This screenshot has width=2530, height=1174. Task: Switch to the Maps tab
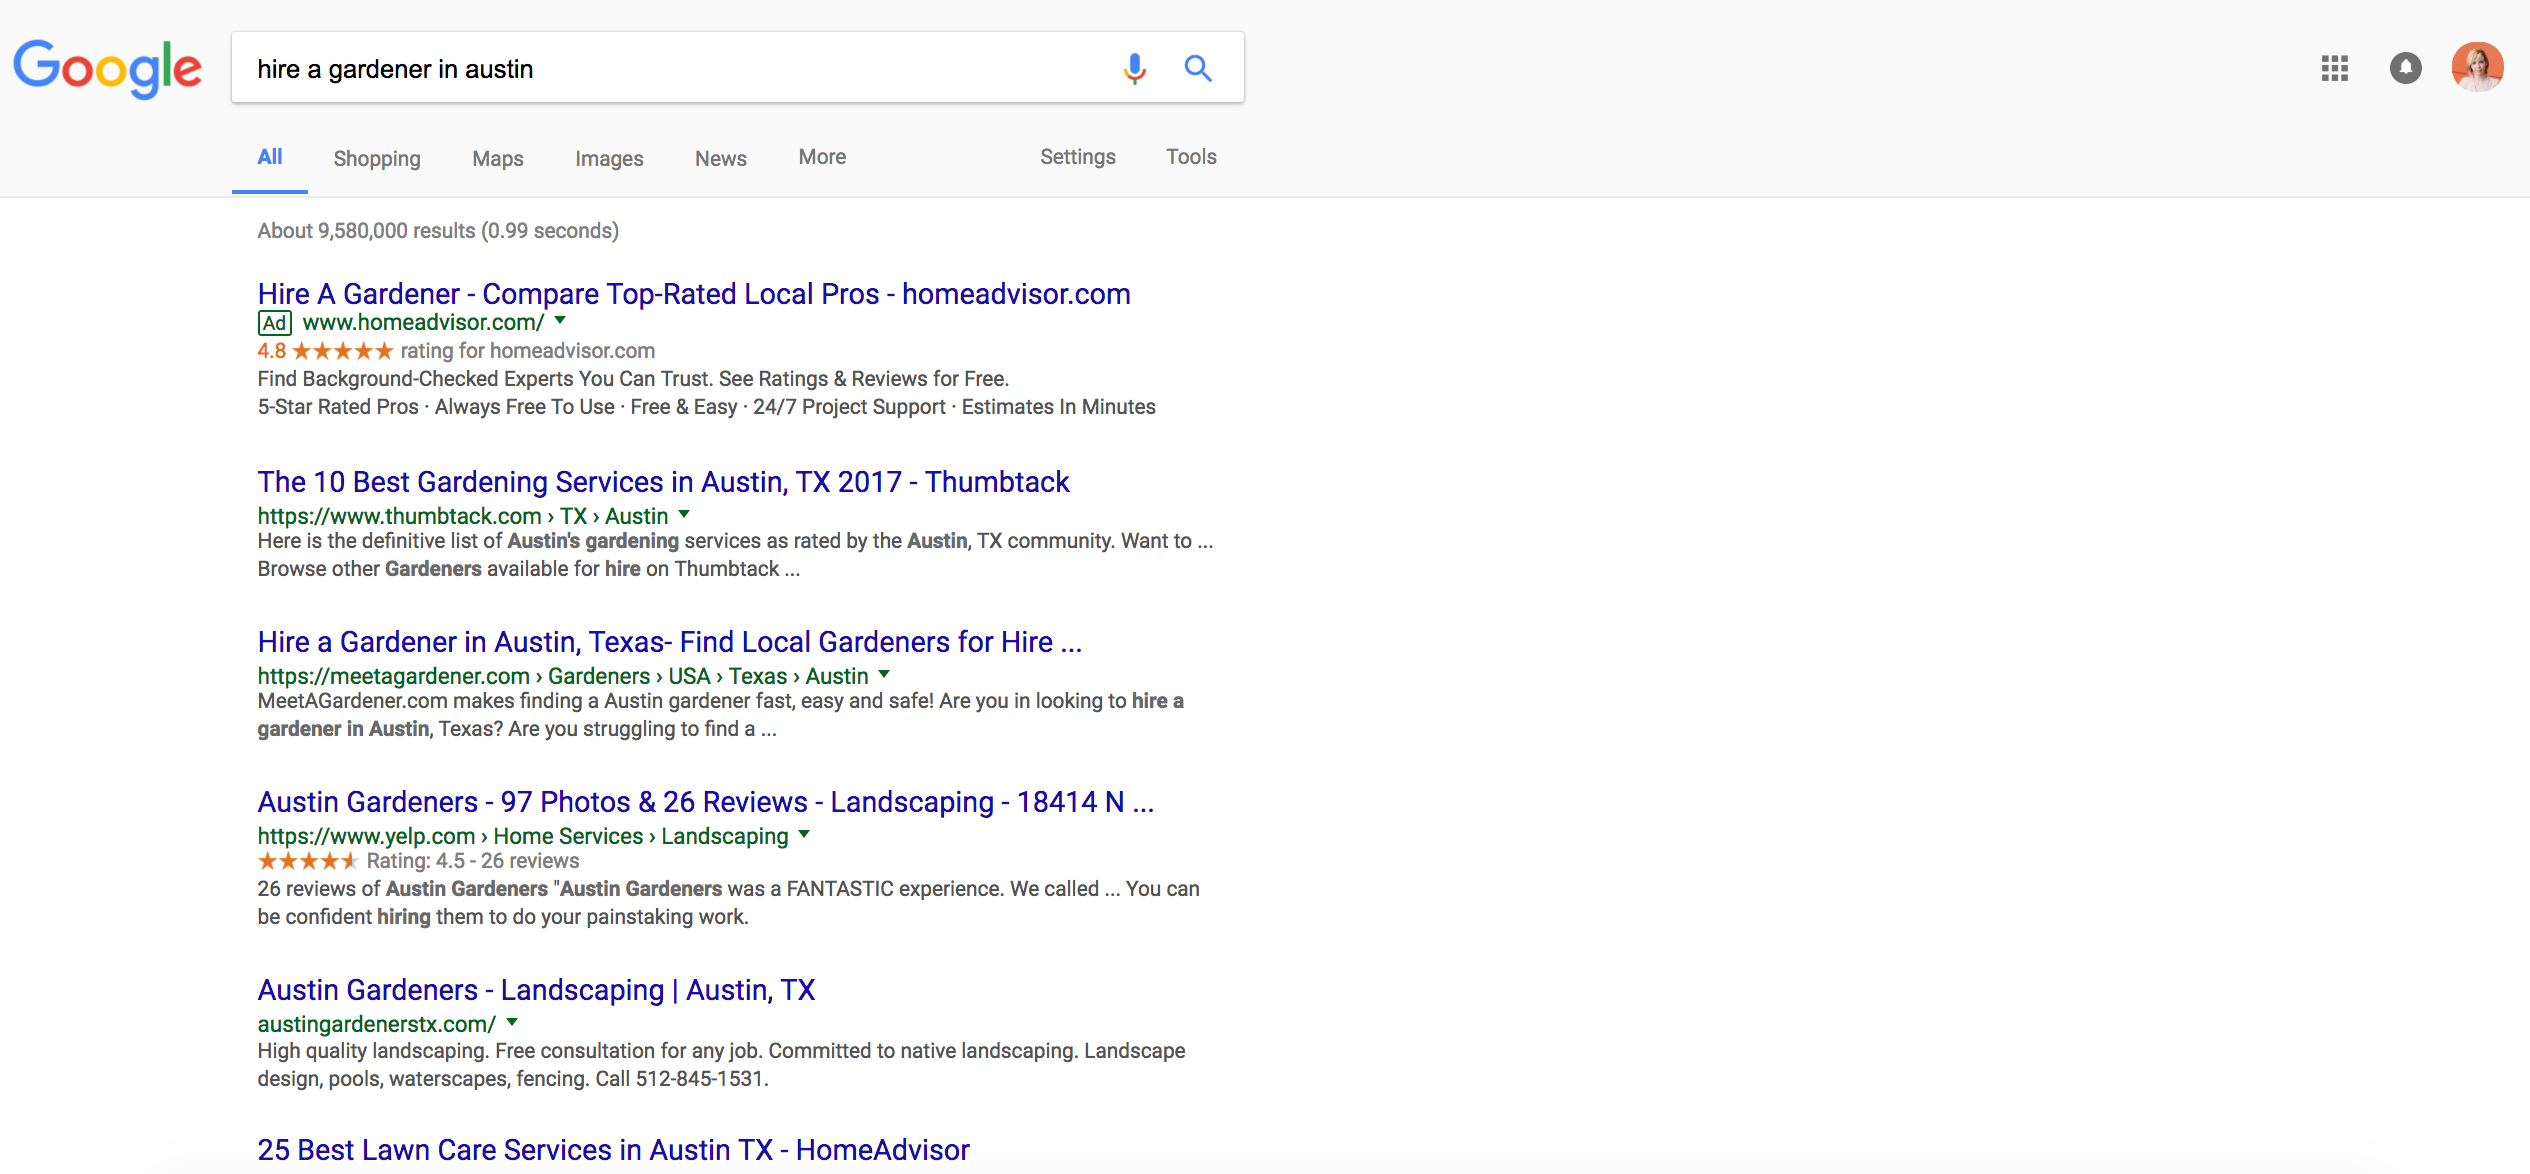[x=498, y=159]
